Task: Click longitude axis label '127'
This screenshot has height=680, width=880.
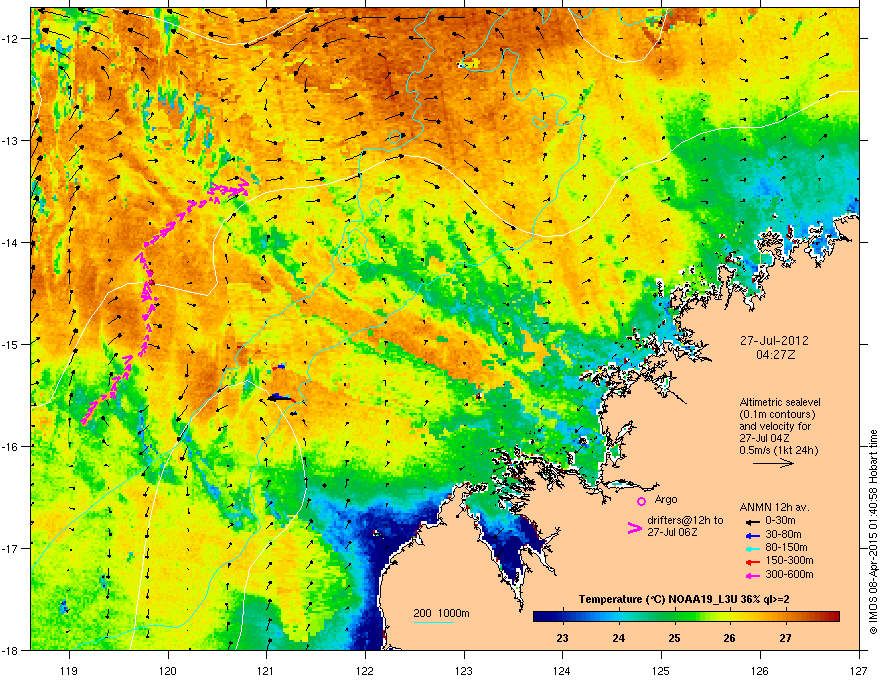Action: tap(859, 670)
